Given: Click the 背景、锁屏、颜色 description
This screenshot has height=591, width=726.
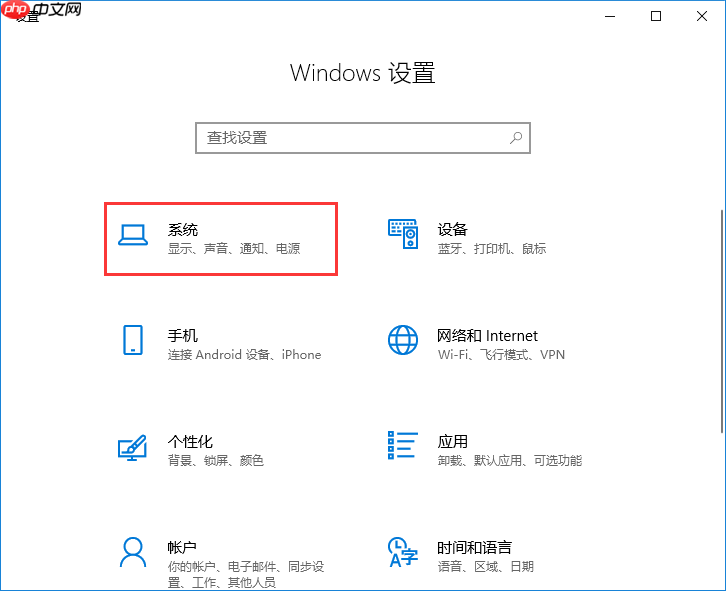Looking at the screenshot, I should (216, 461).
